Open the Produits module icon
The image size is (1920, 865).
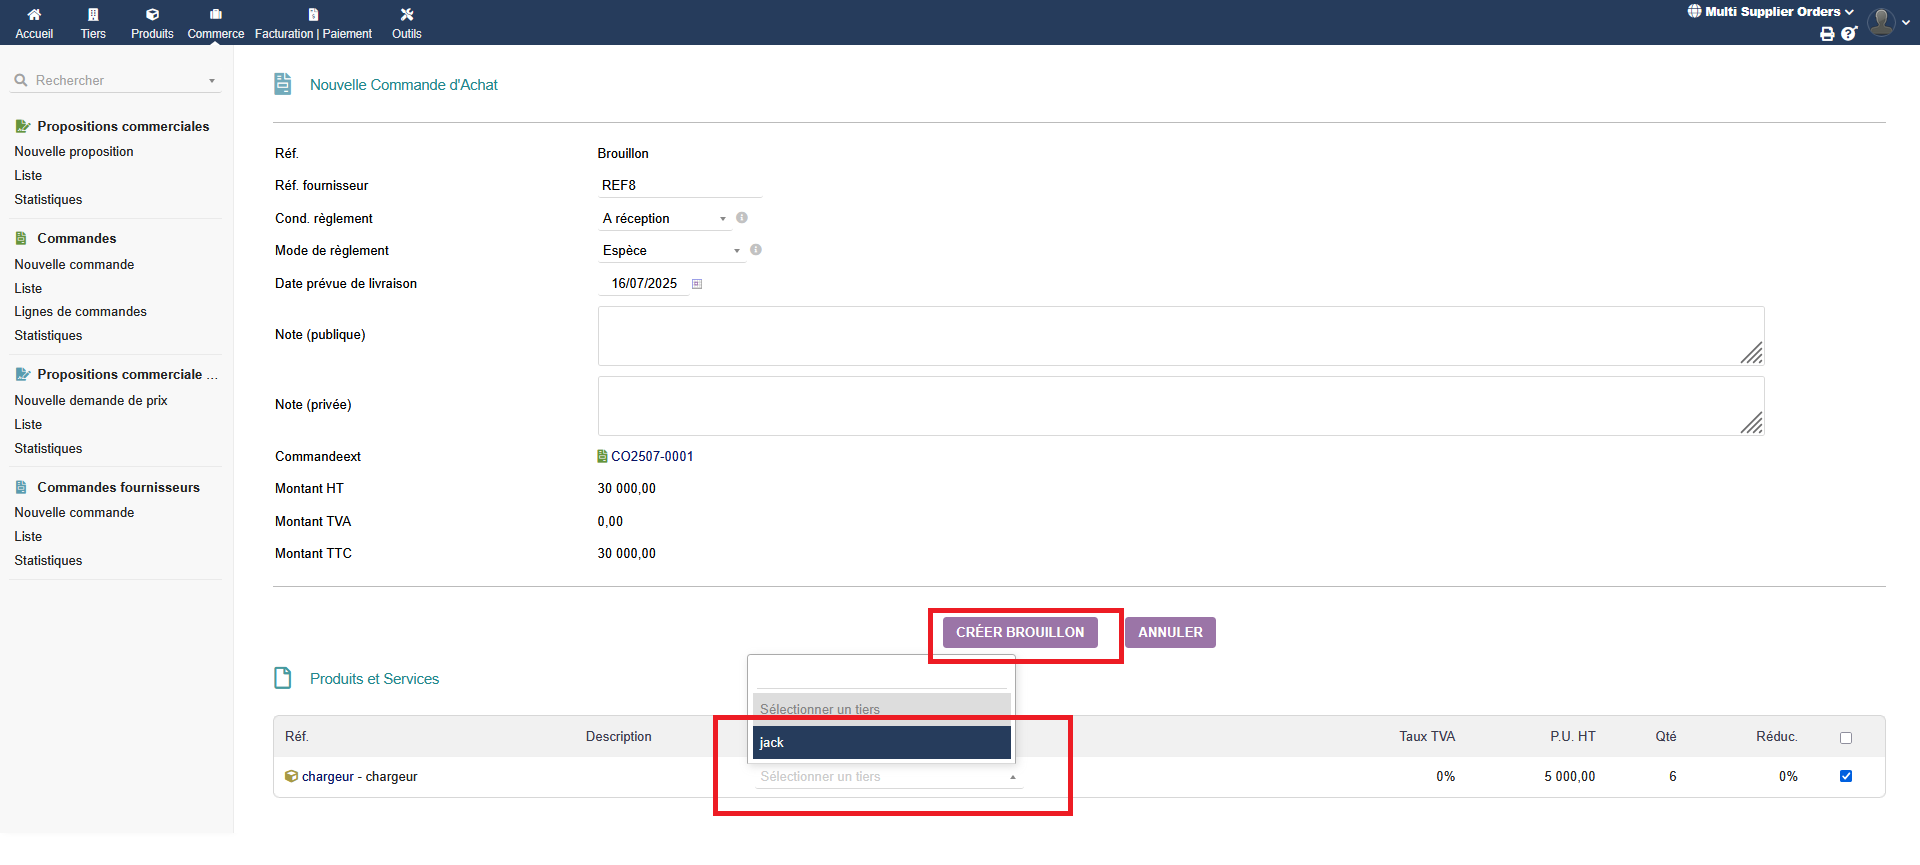(x=152, y=15)
